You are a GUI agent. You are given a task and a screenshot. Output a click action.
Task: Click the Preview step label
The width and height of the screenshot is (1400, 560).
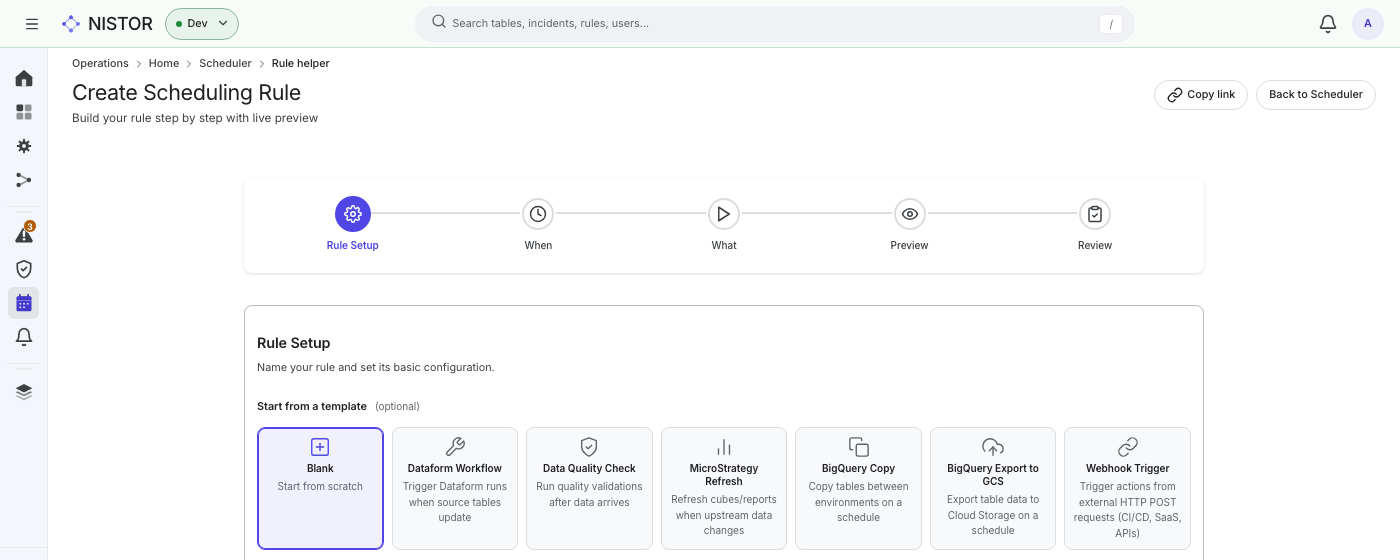point(910,245)
